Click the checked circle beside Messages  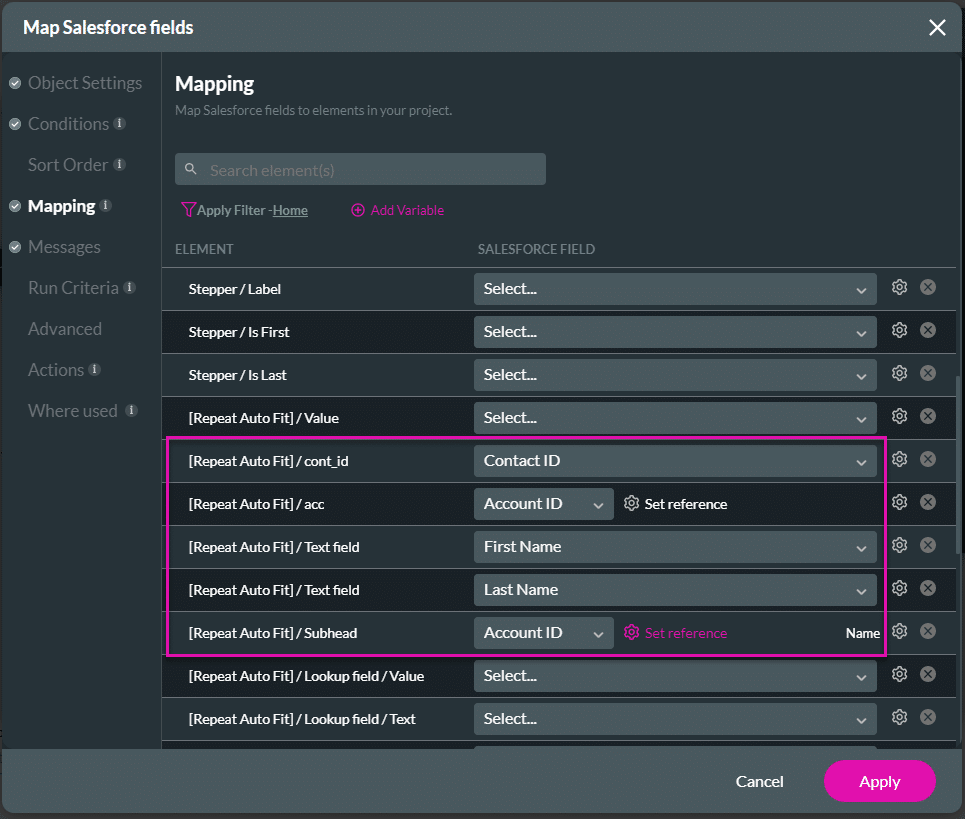14,246
